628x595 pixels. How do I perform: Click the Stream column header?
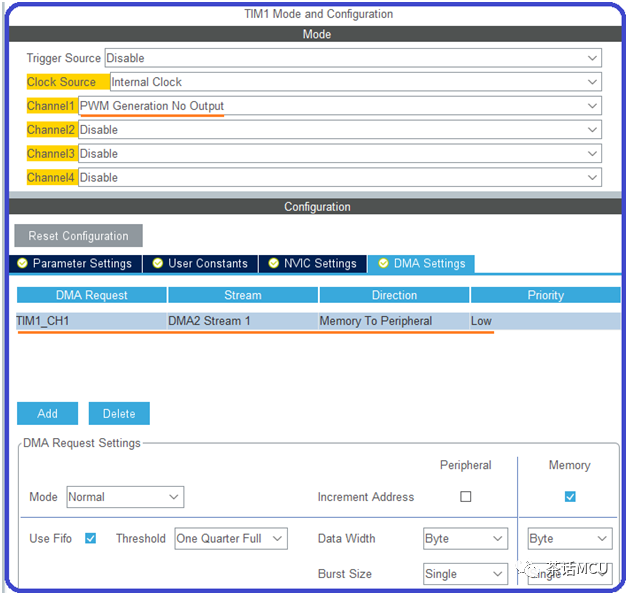(243, 295)
